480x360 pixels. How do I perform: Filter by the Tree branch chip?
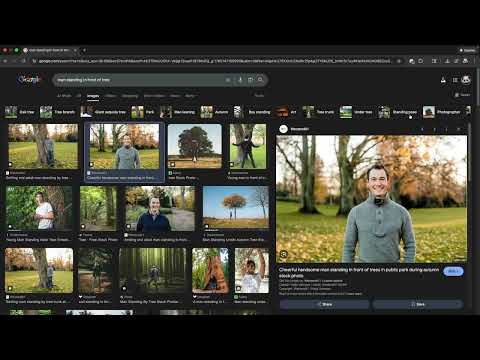tap(57, 112)
